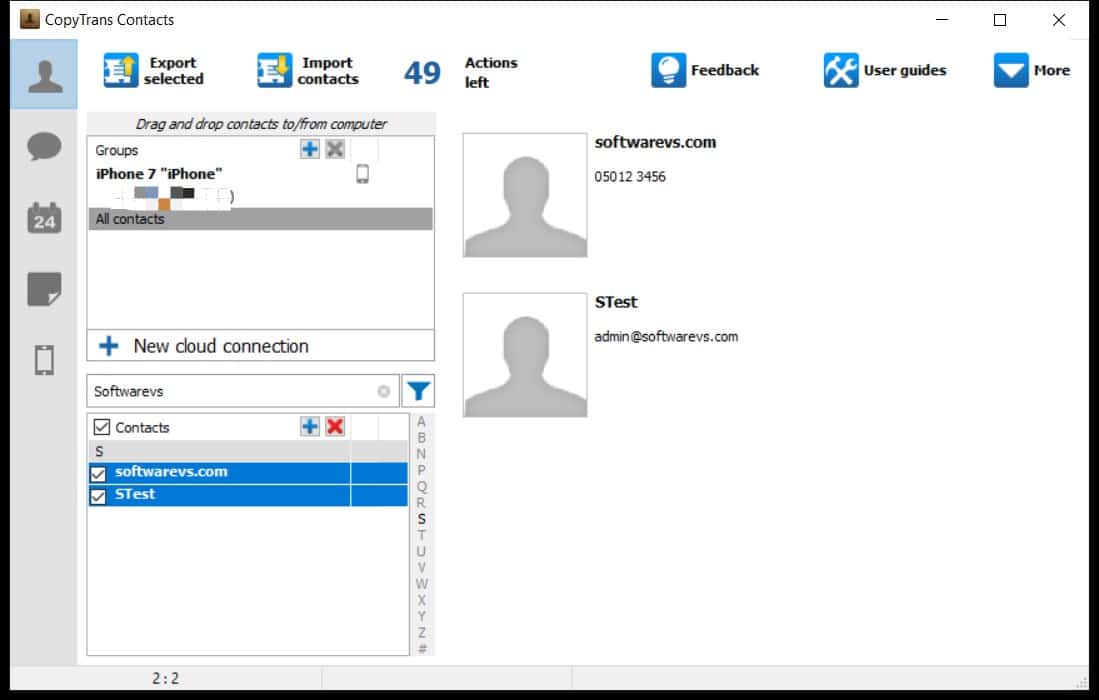Open the Notes sidebar icon
1099x700 pixels.
[x=44, y=289]
